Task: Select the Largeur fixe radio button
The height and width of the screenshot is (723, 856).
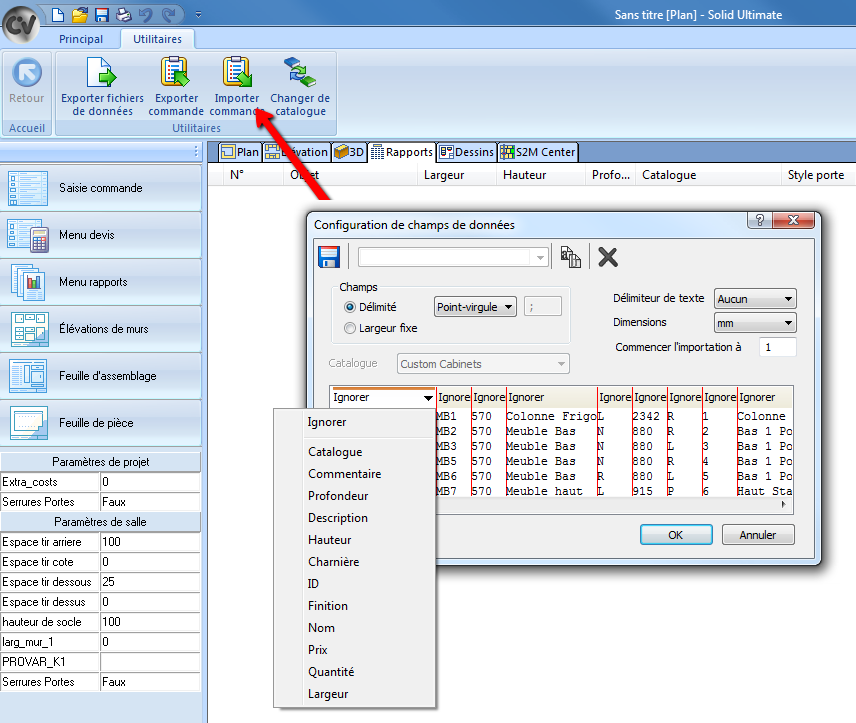Action: tap(350, 328)
